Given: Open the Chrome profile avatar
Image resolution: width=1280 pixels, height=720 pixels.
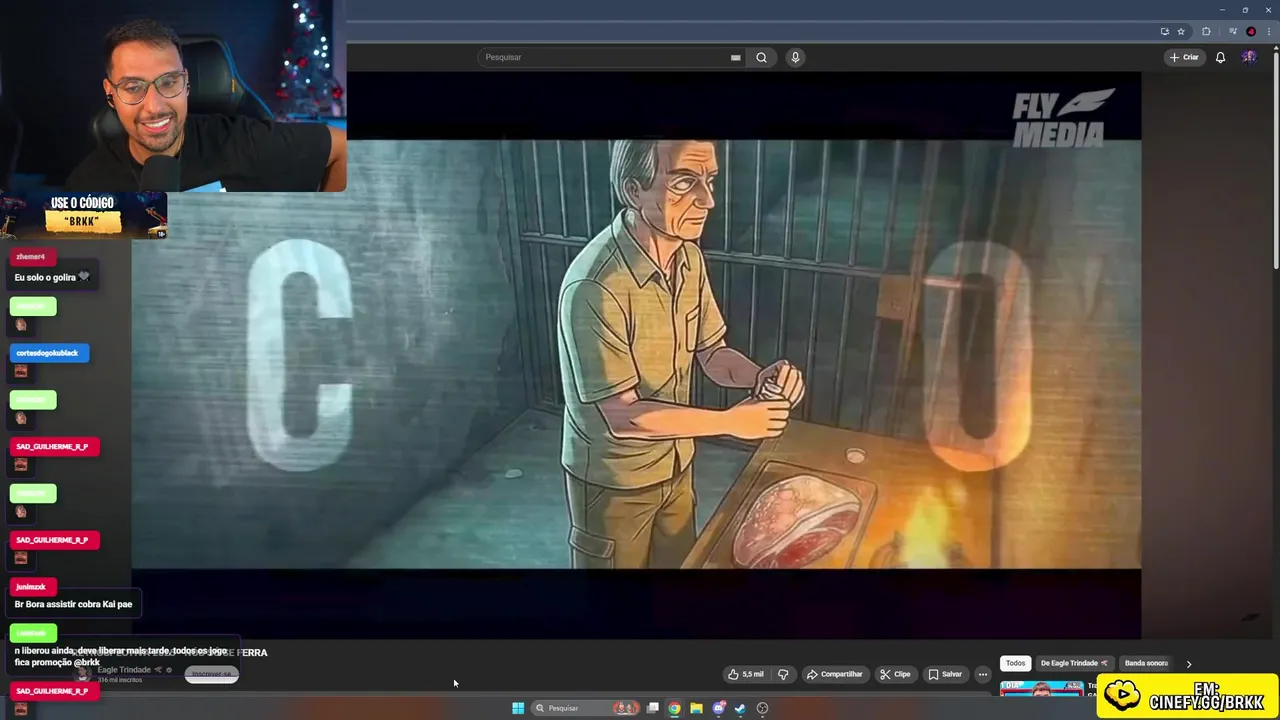Looking at the screenshot, I should click(x=1251, y=31).
